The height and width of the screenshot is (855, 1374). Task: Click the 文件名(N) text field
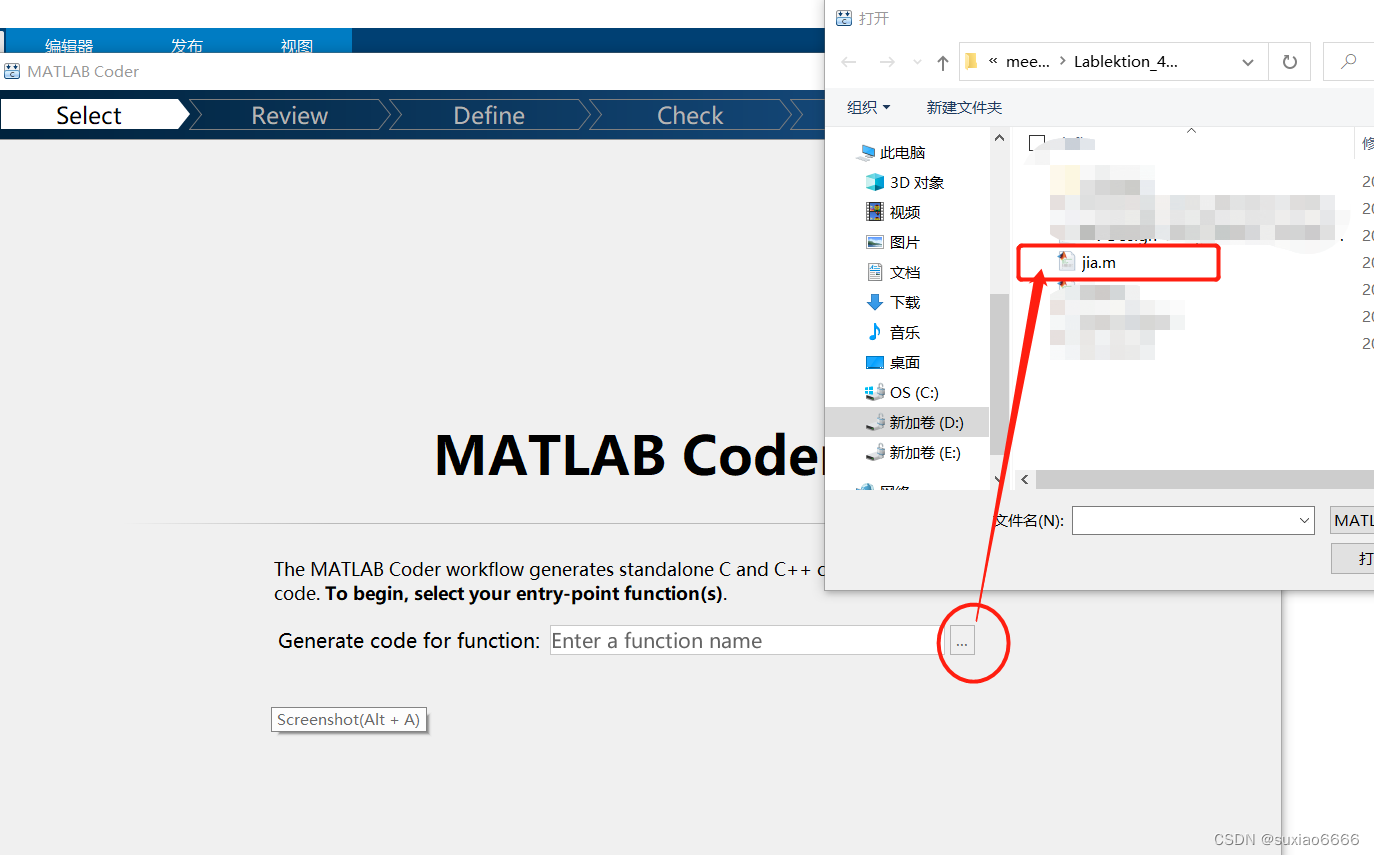click(1193, 520)
